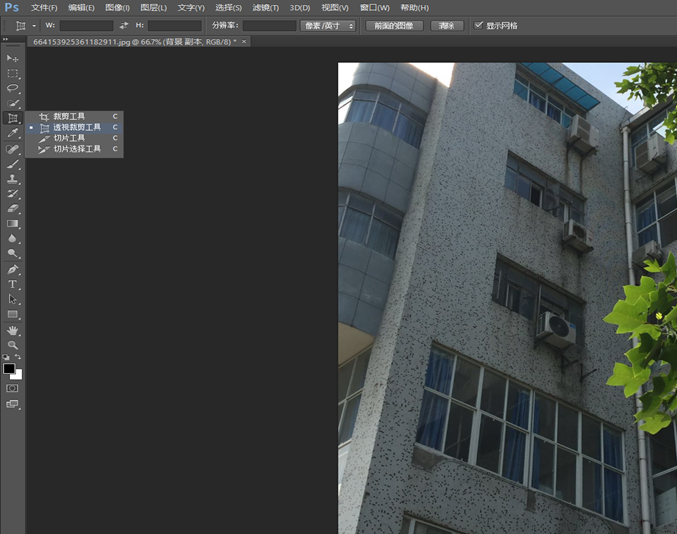Select the Hand tool
The image size is (677, 534).
13,329
